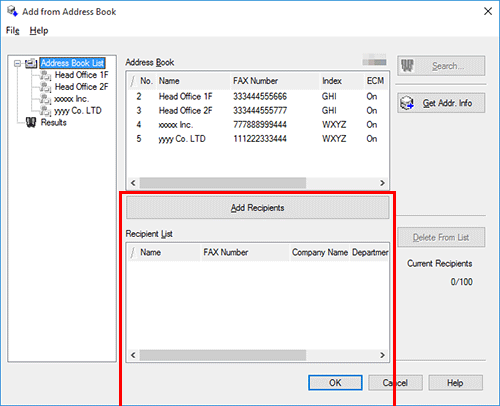Screen dimensions: 500x406
Task: Confirm with the OK button
Action: pyautogui.click(x=335, y=383)
